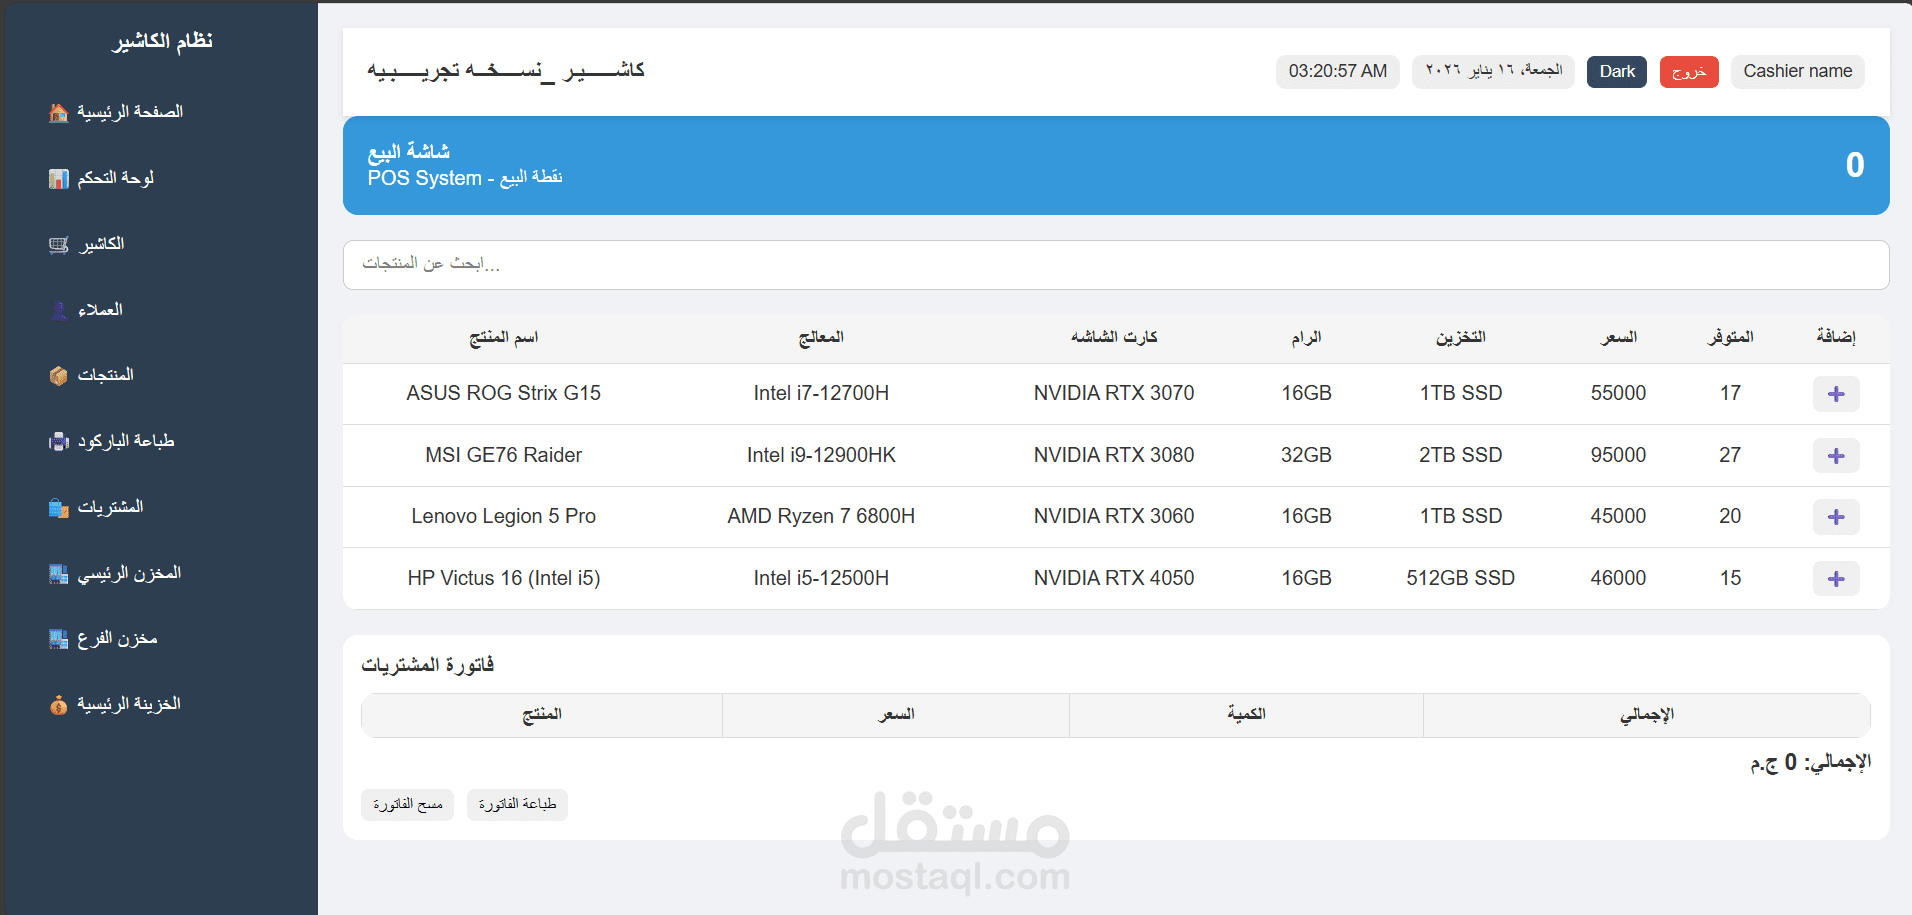This screenshot has height=915, width=1912.
Task: Add MSI GE76 Raider to invoice
Action: 1836,455
